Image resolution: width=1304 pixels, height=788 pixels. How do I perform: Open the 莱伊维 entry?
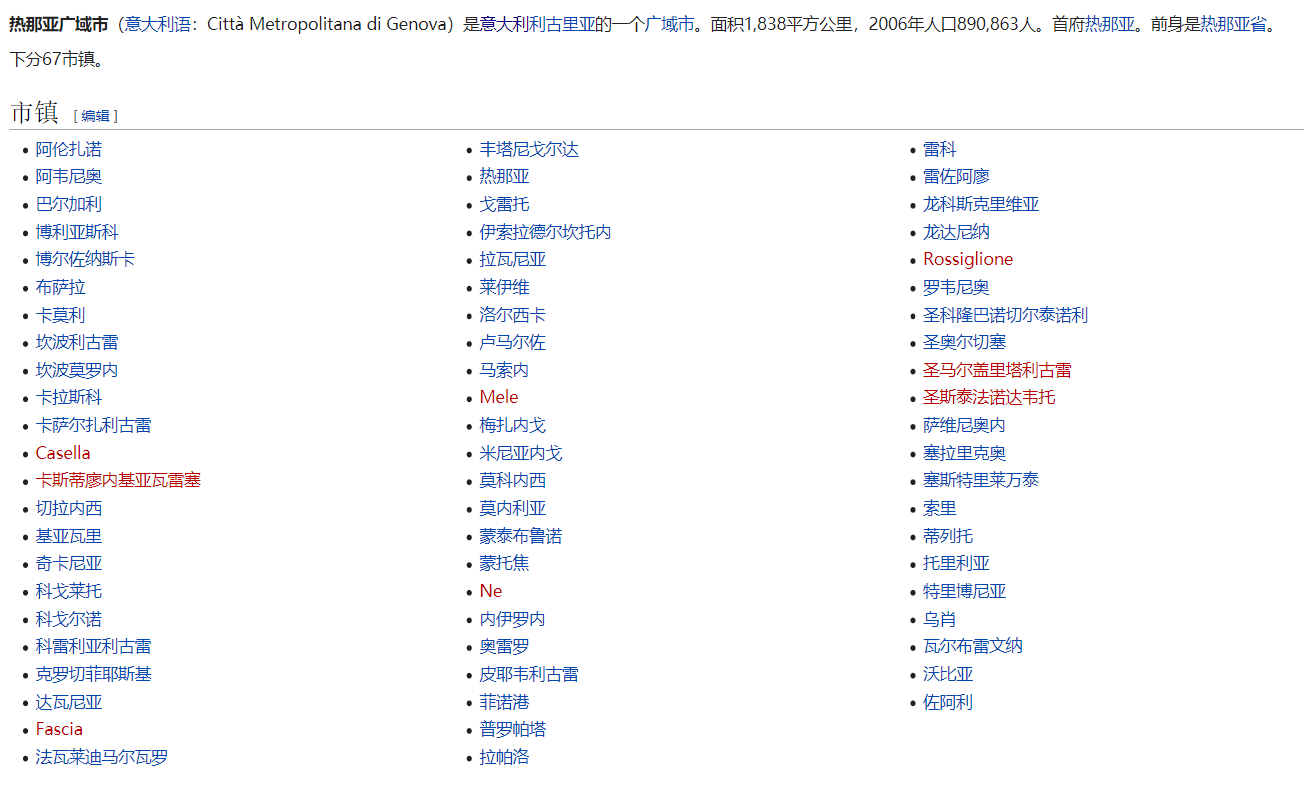click(505, 288)
